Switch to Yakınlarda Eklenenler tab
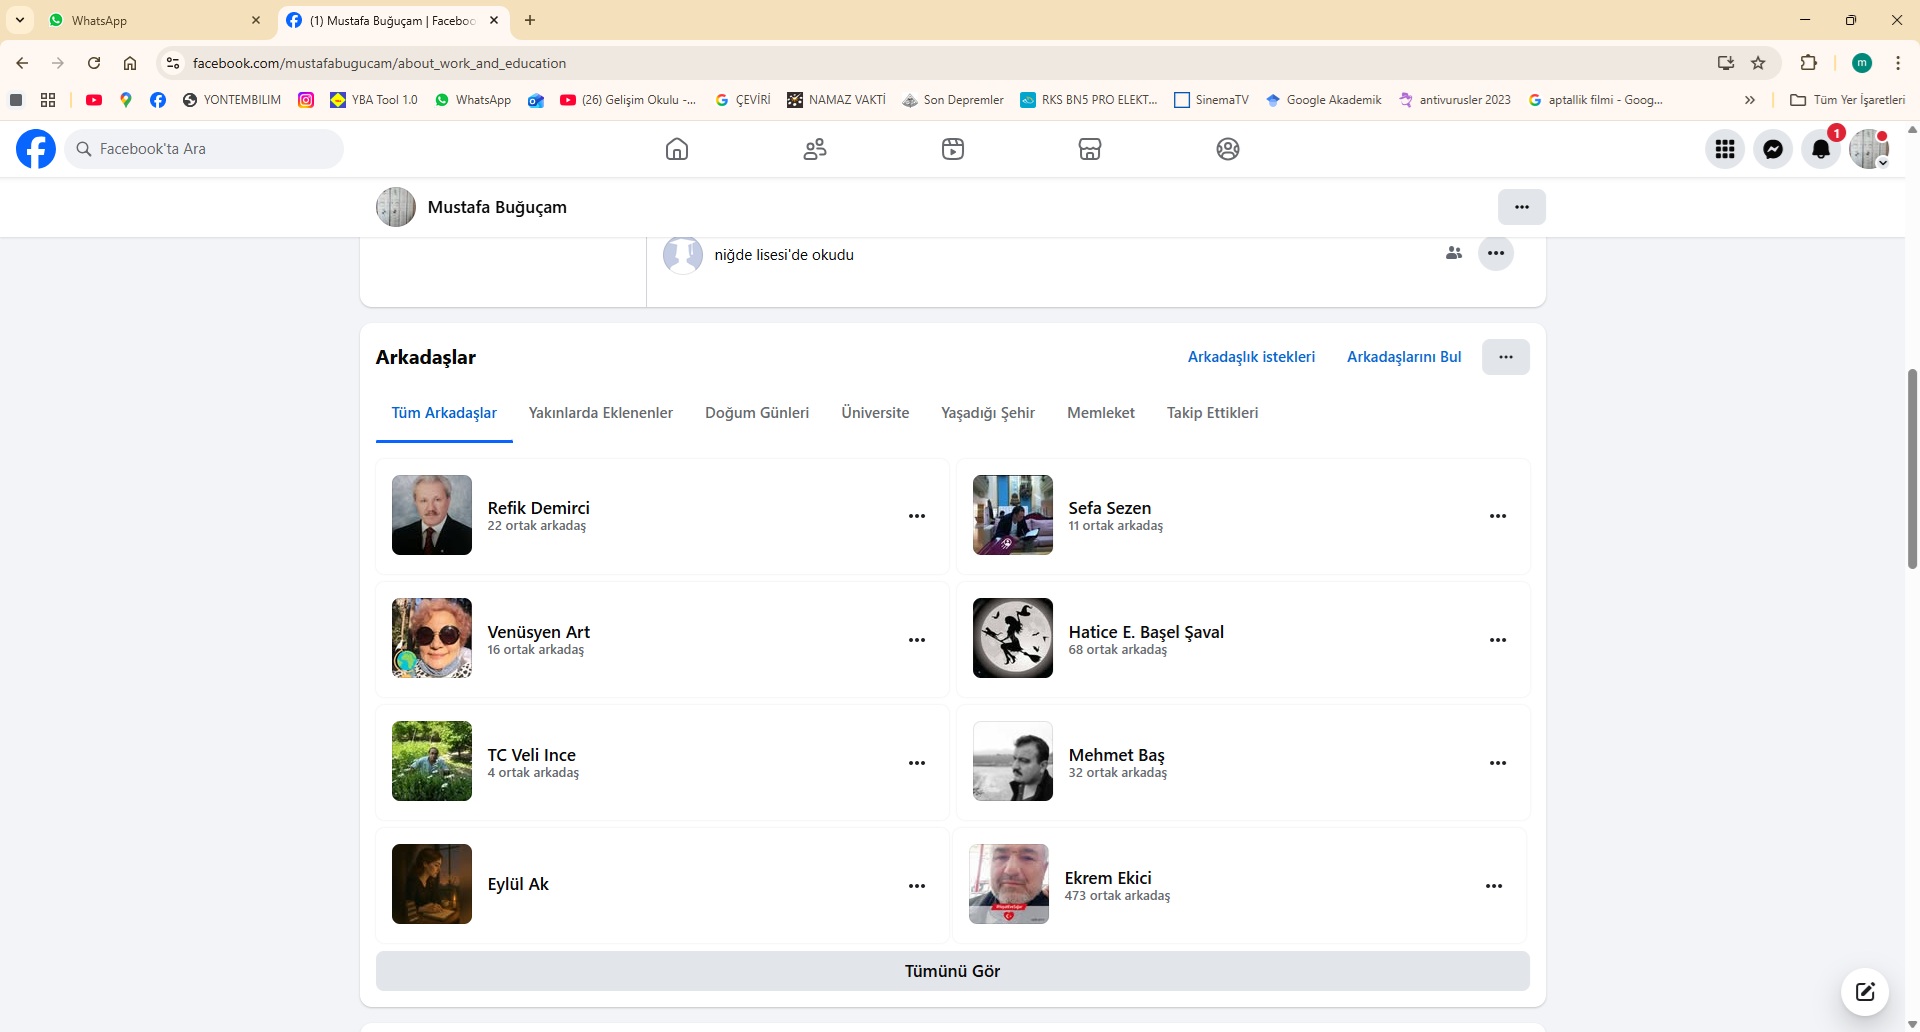Image resolution: width=1920 pixels, height=1032 pixels. 600,413
